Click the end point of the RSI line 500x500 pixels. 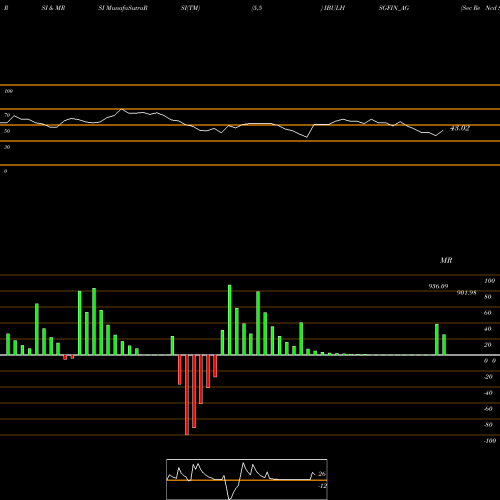(x=443, y=131)
